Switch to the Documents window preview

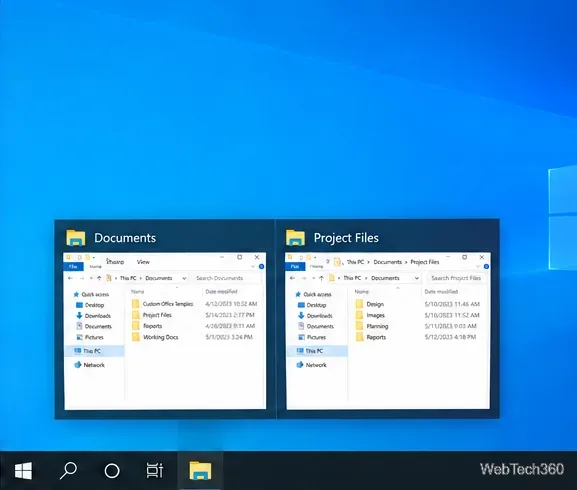coord(165,319)
